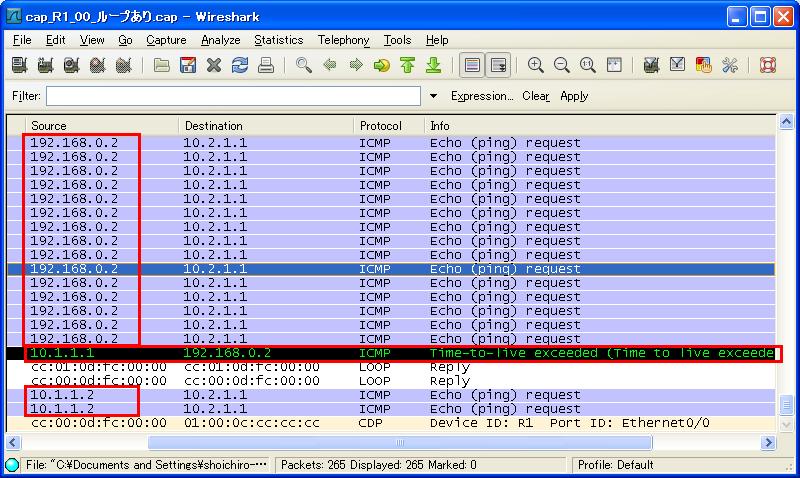This screenshot has height=478, width=800.
Task: Click source cell 10.1.1.1
Action: [x=62, y=353]
